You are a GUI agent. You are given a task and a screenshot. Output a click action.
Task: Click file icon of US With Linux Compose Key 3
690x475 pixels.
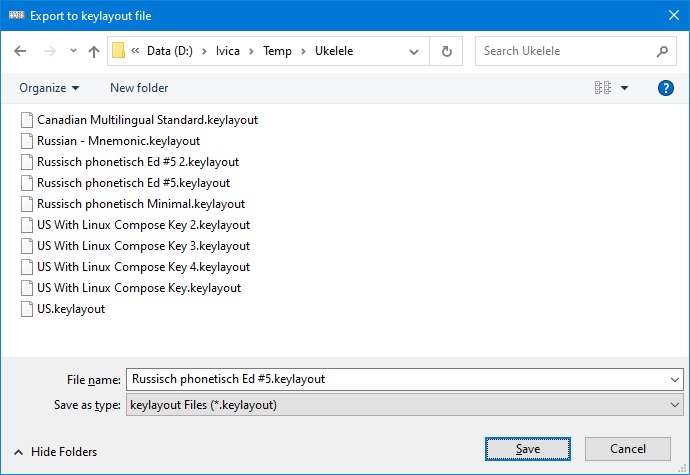(27, 246)
